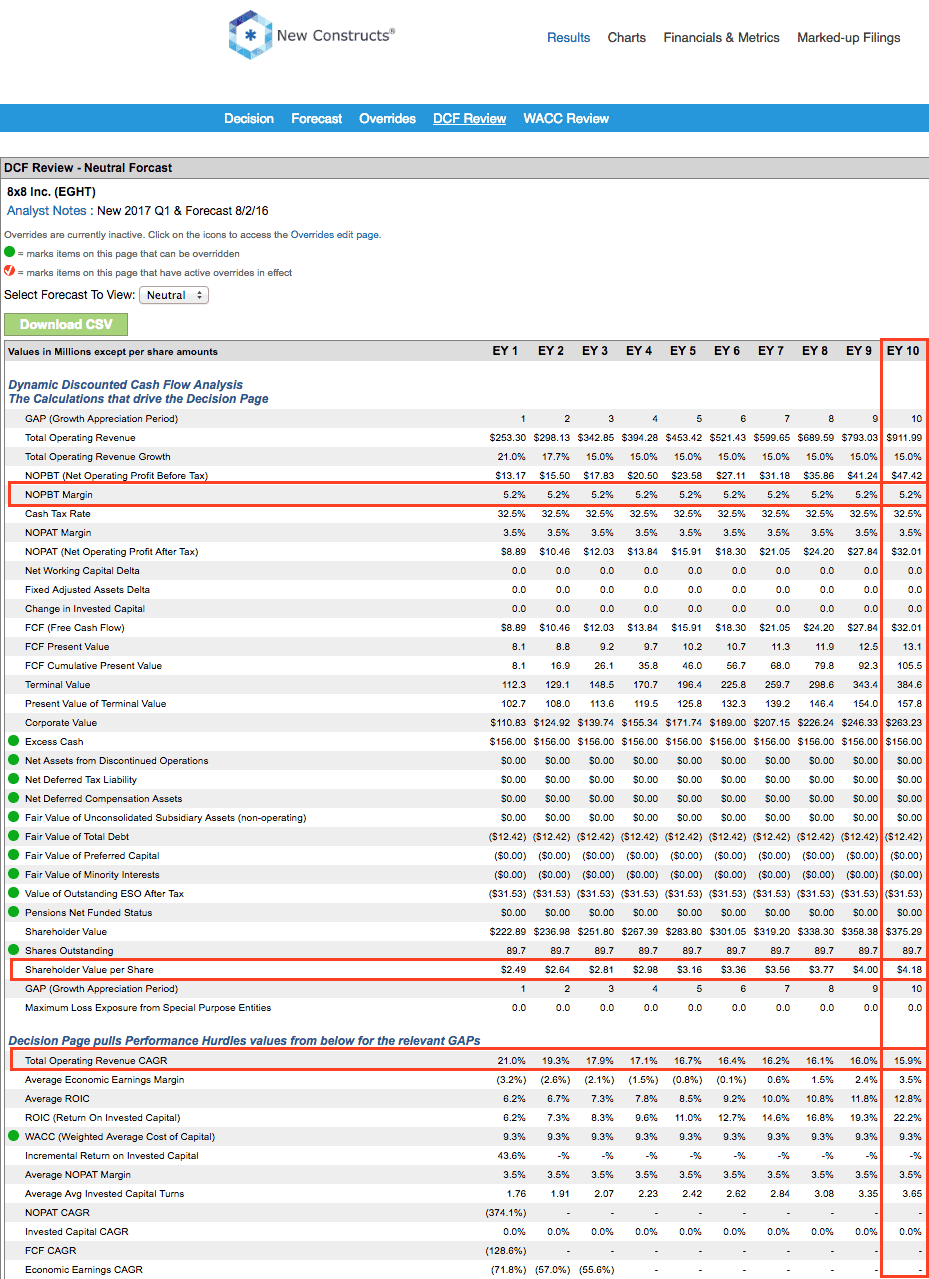929x1279 pixels.
Task: Switch to the Decision sub-tab
Action: click(x=249, y=118)
